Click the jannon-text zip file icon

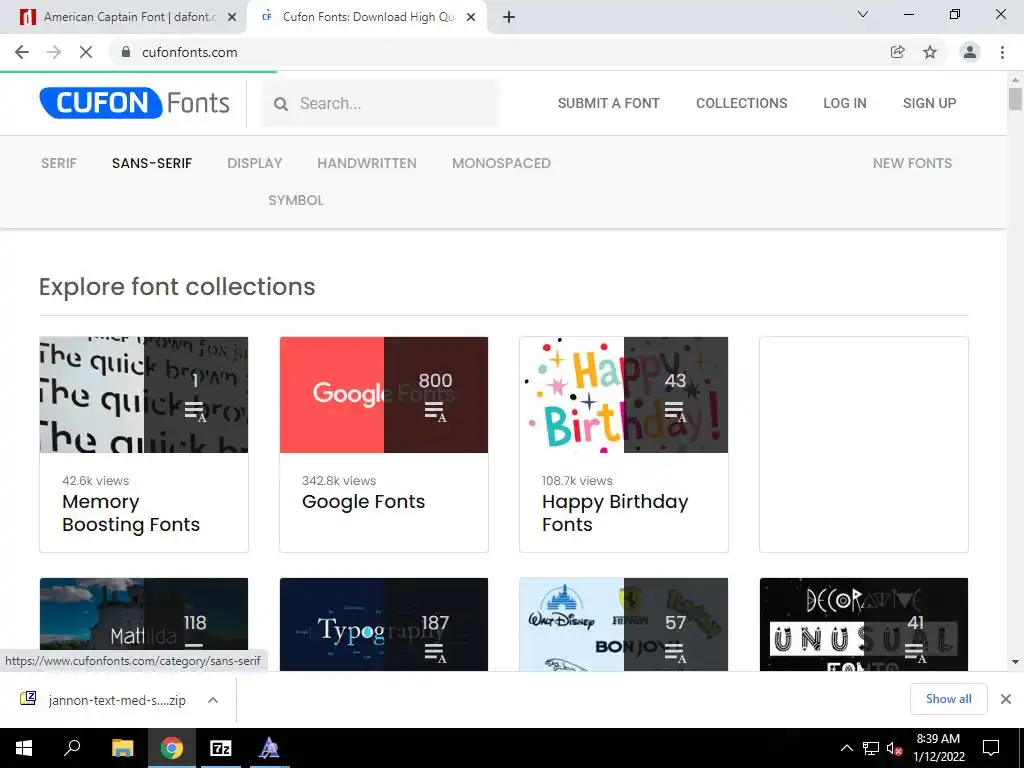click(x=28, y=699)
